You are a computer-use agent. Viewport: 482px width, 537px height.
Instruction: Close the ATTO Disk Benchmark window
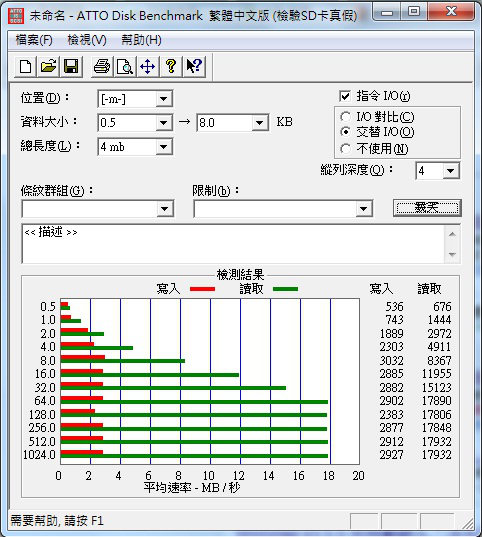pyautogui.click(x=452, y=12)
